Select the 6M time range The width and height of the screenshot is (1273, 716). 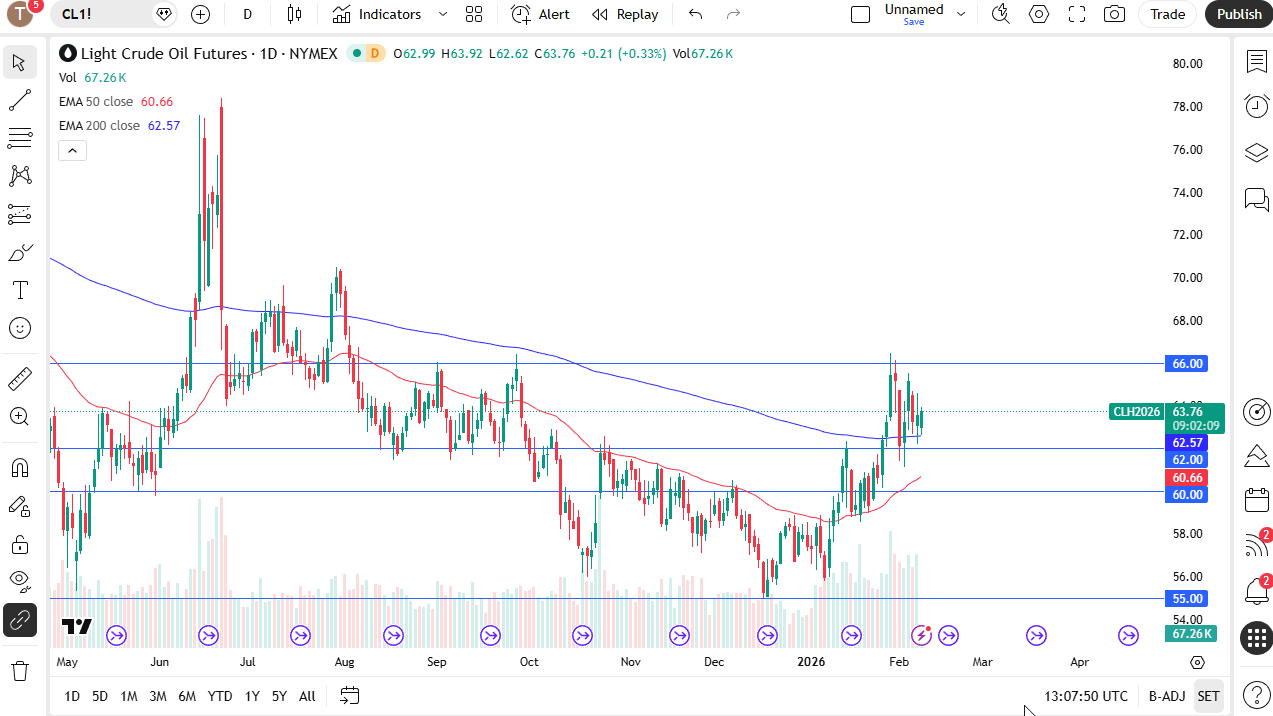tap(187, 696)
